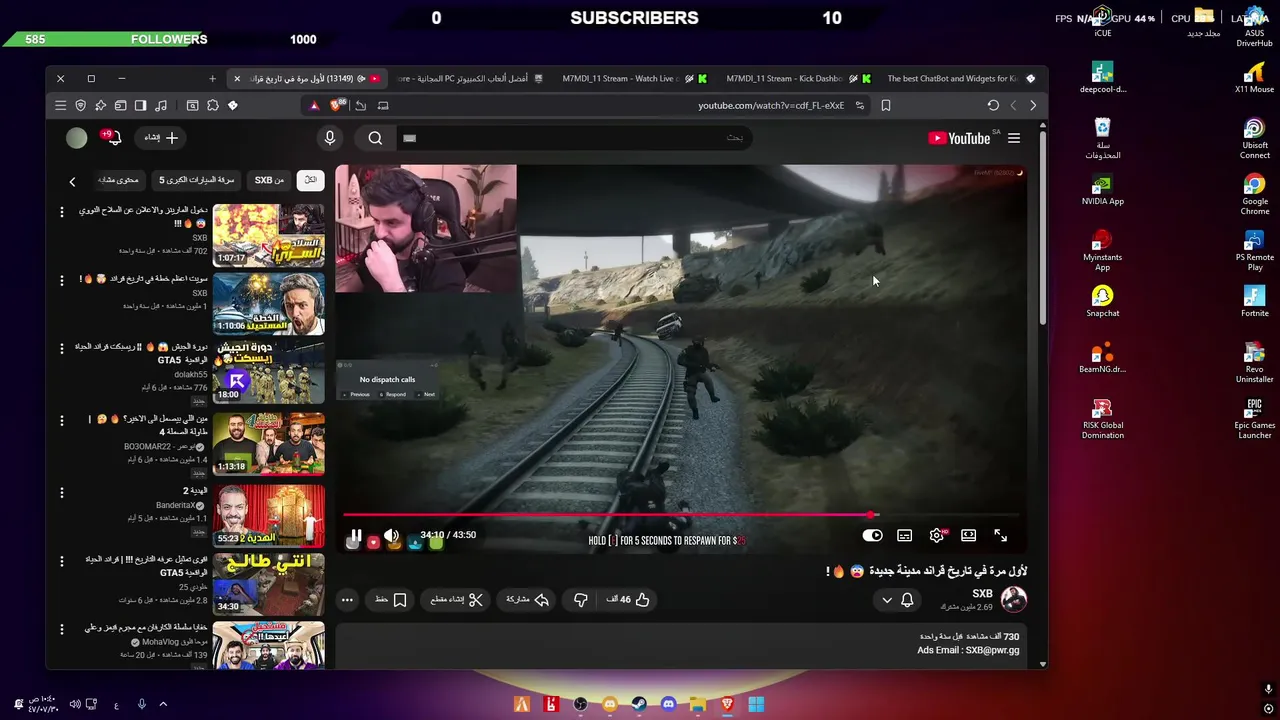Select the Grand Theft Auto 5 chip

(197, 180)
